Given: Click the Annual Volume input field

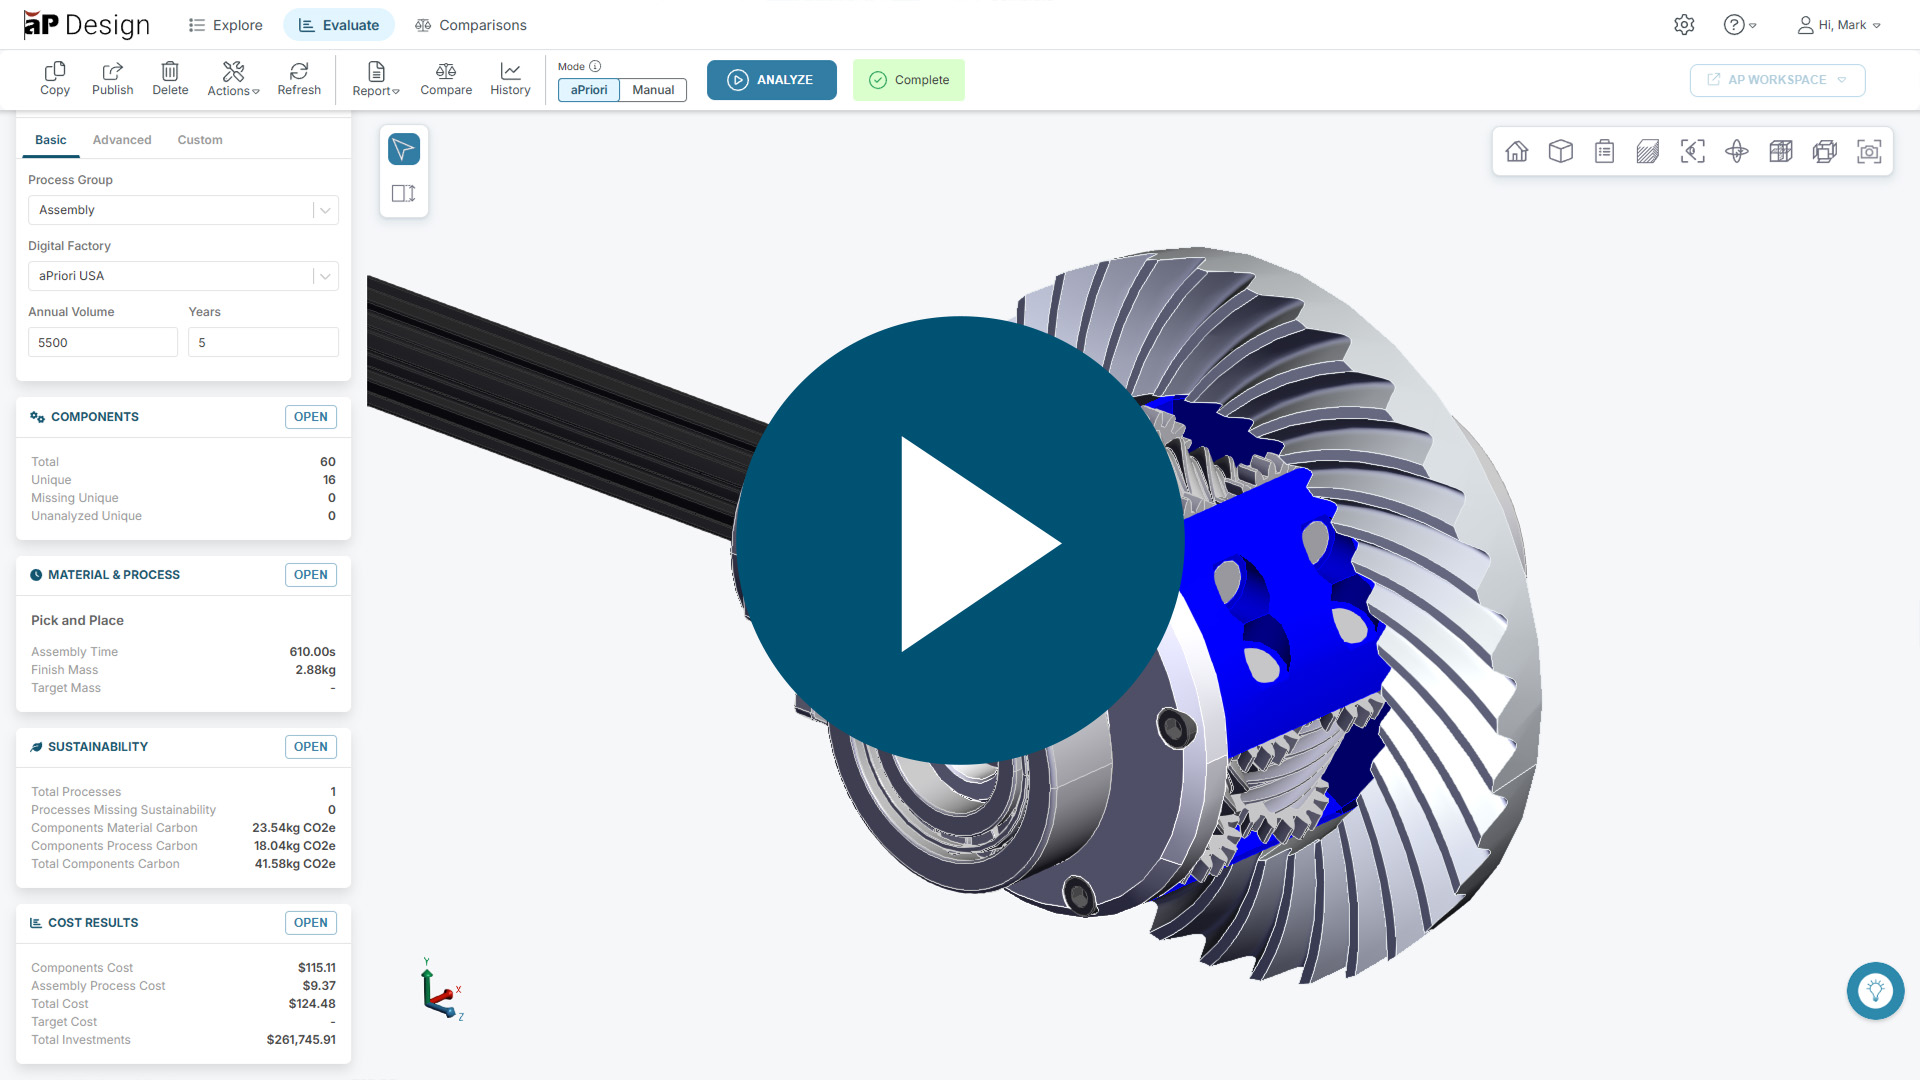Looking at the screenshot, I should [x=102, y=343].
